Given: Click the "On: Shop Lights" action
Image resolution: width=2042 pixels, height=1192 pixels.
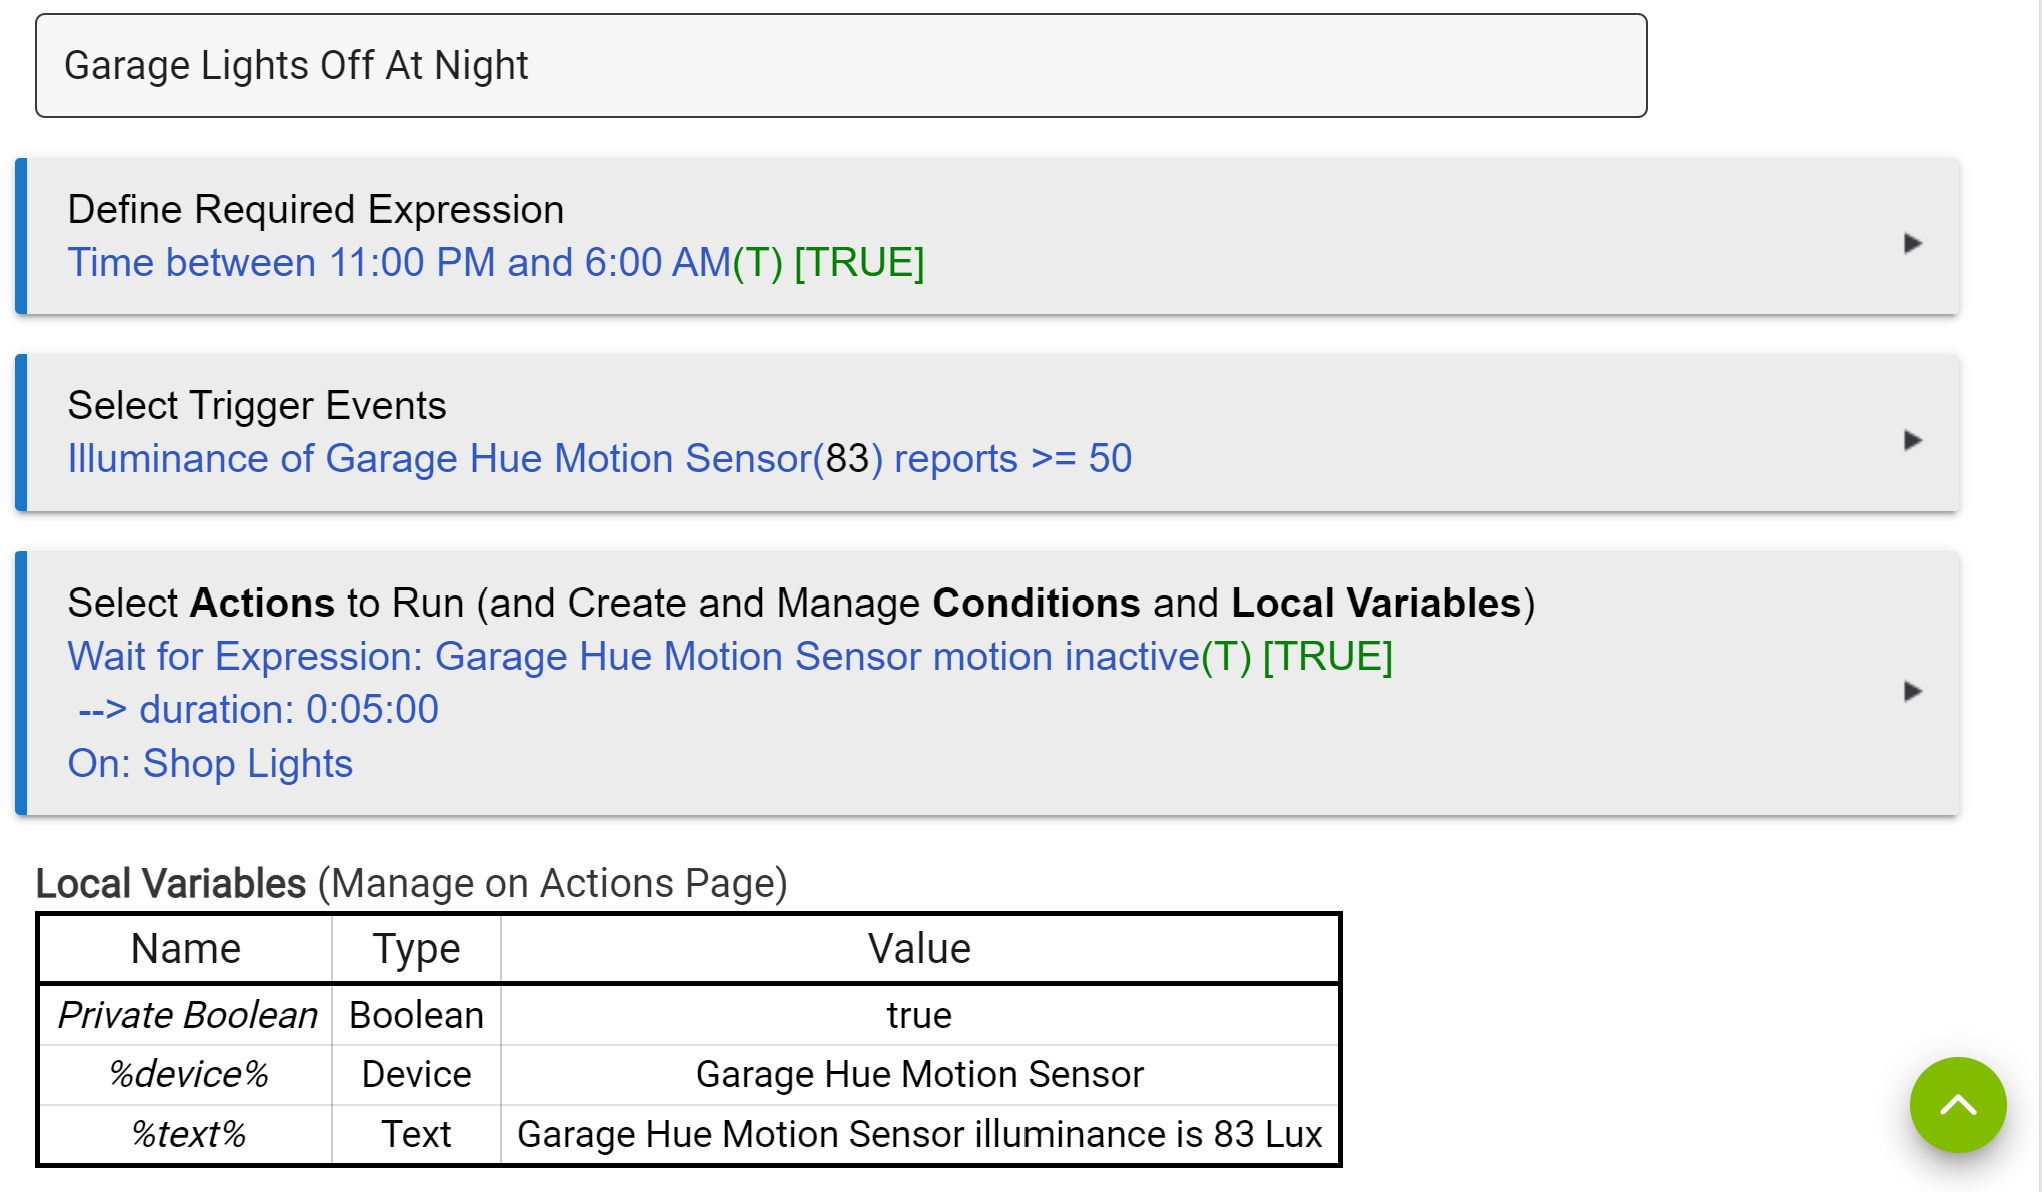Looking at the screenshot, I should [x=210, y=764].
